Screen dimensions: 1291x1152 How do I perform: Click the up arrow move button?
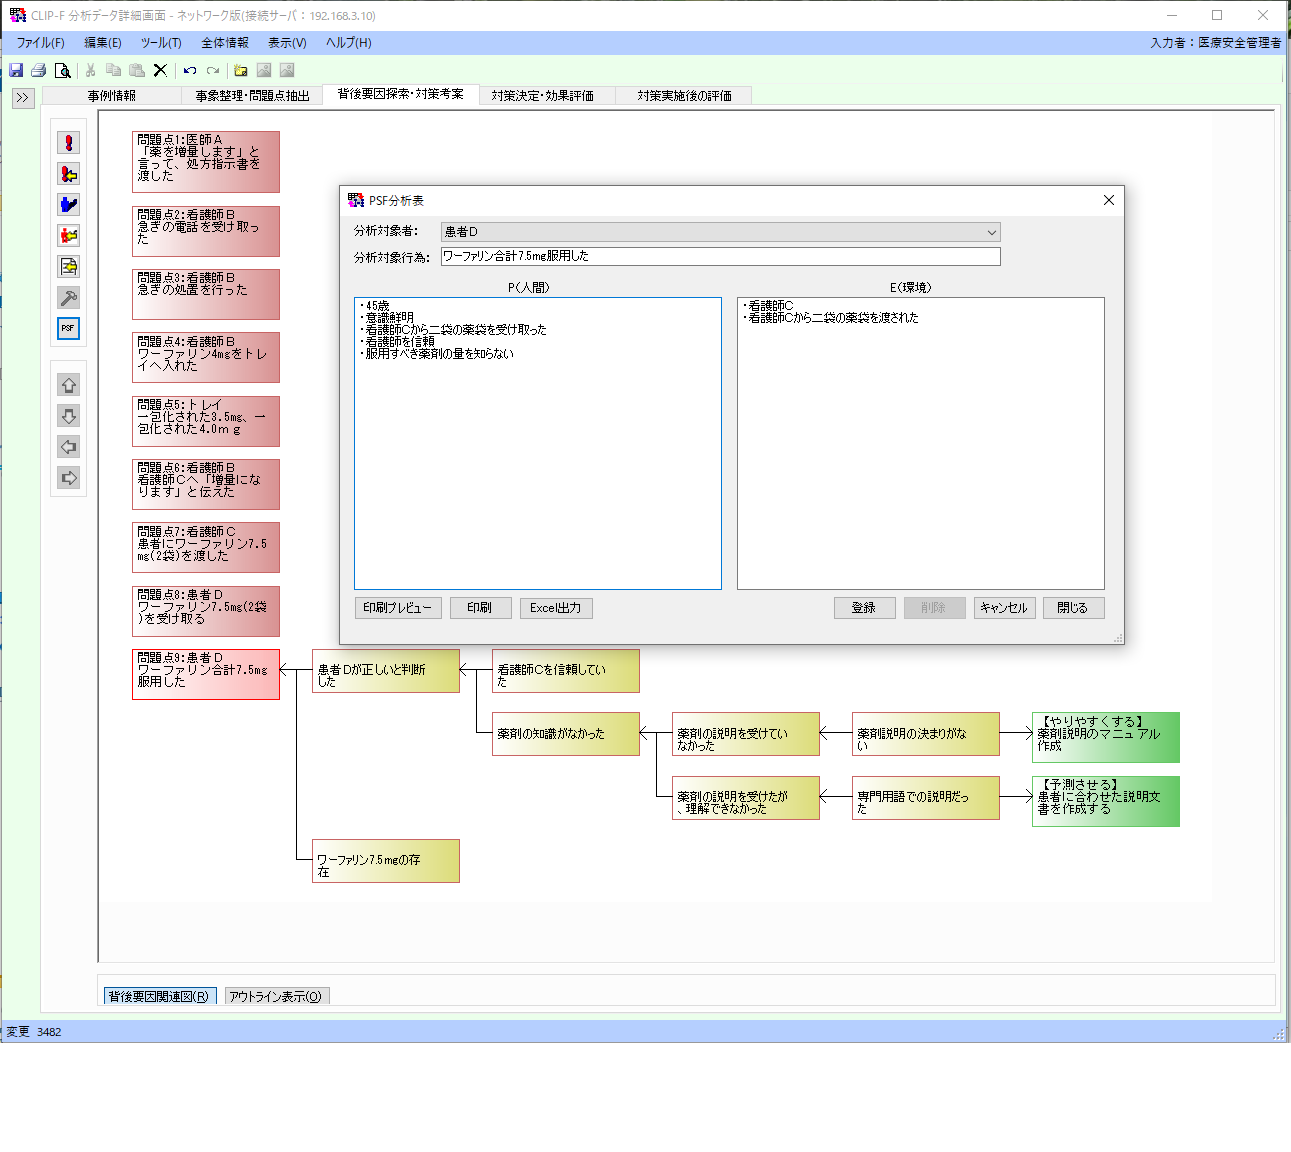point(68,385)
